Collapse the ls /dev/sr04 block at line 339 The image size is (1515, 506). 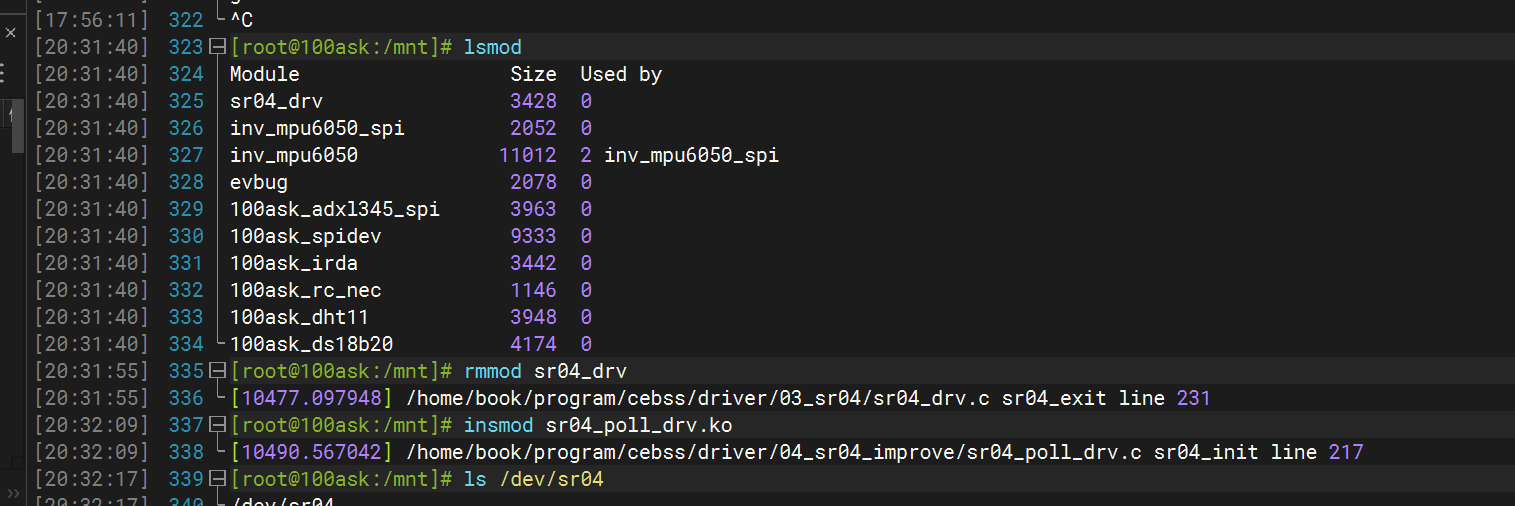(x=219, y=479)
